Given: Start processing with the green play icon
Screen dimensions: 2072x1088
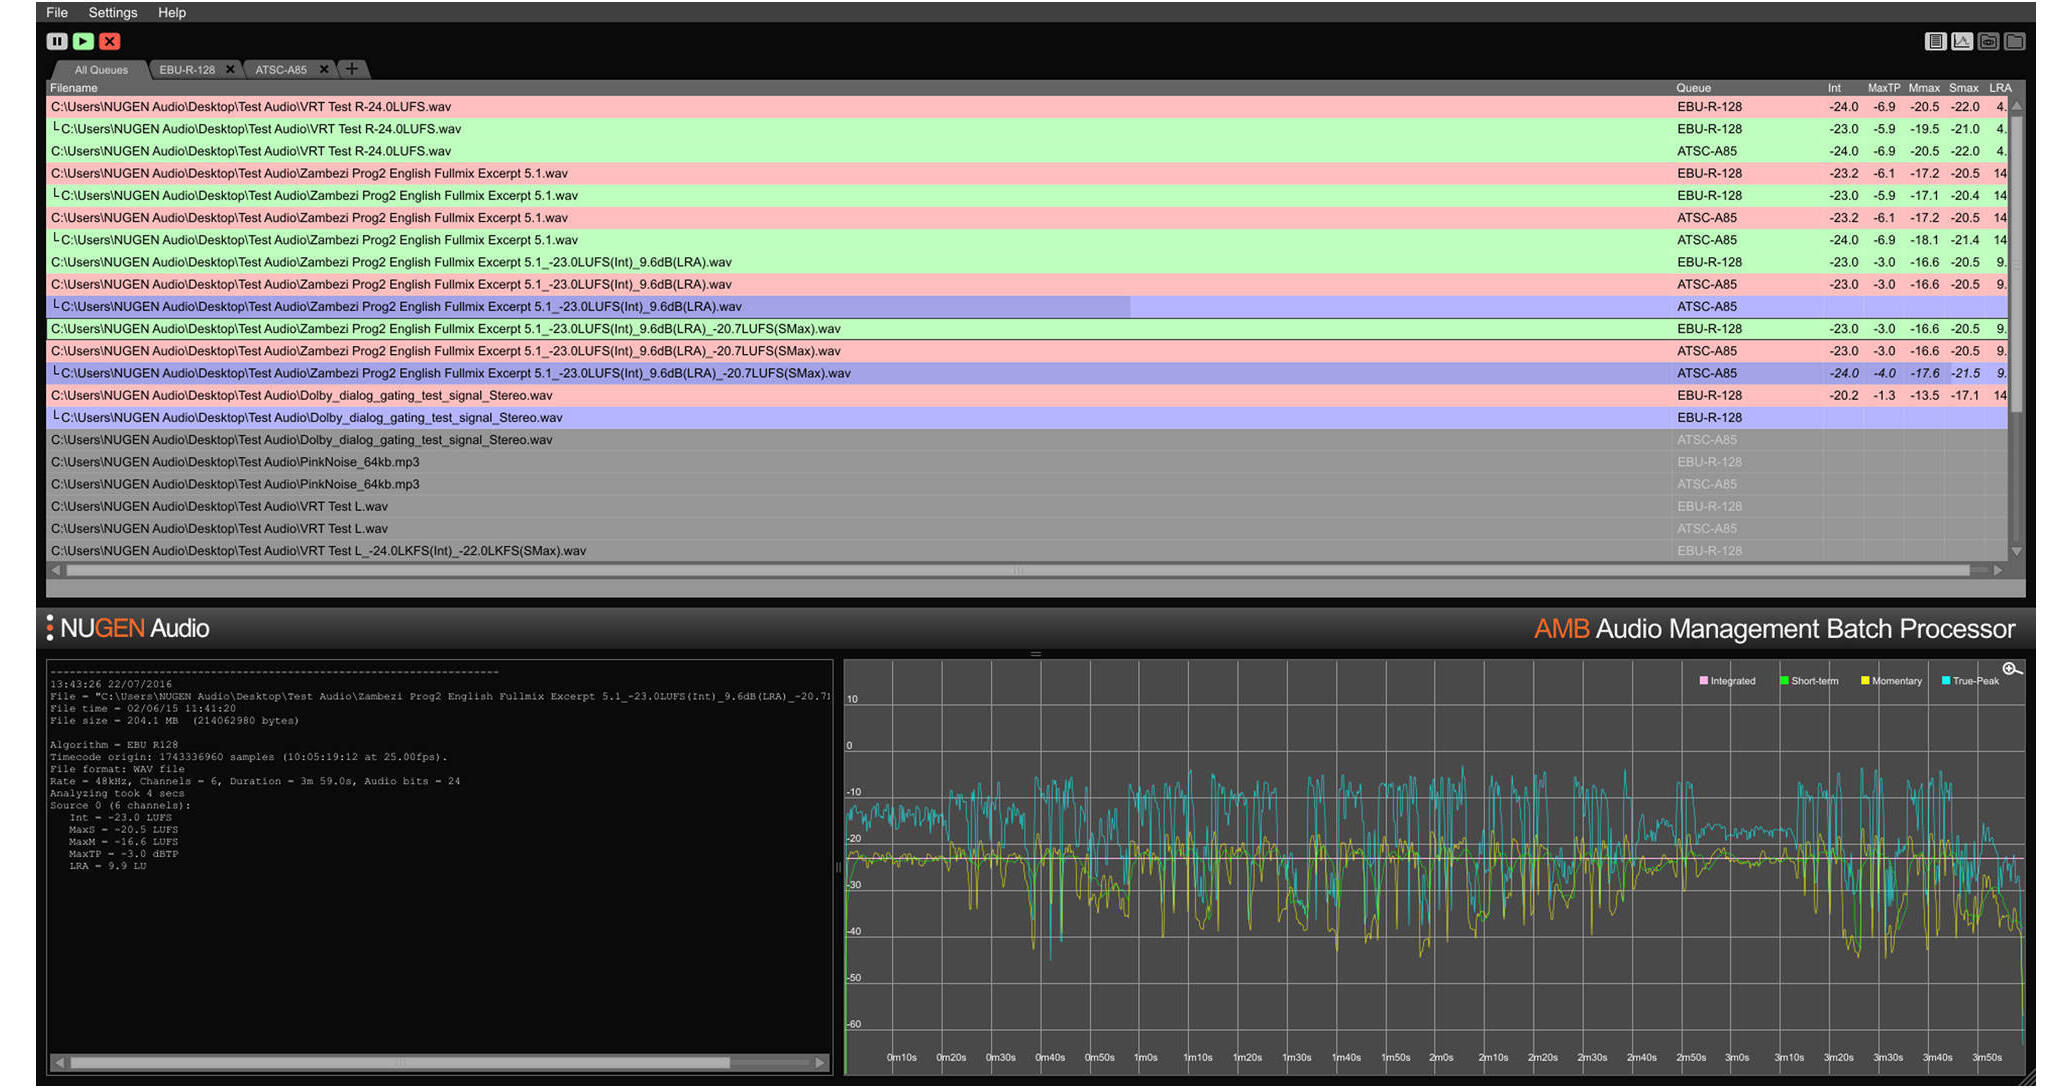Looking at the screenshot, I should pyautogui.click(x=84, y=41).
